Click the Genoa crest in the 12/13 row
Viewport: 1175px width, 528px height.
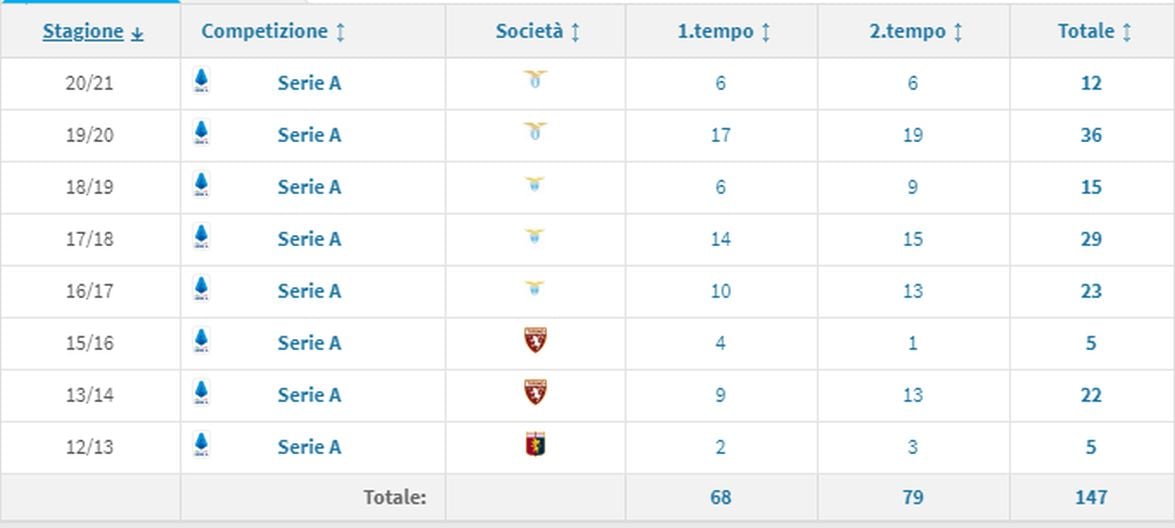[x=535, y=444]
